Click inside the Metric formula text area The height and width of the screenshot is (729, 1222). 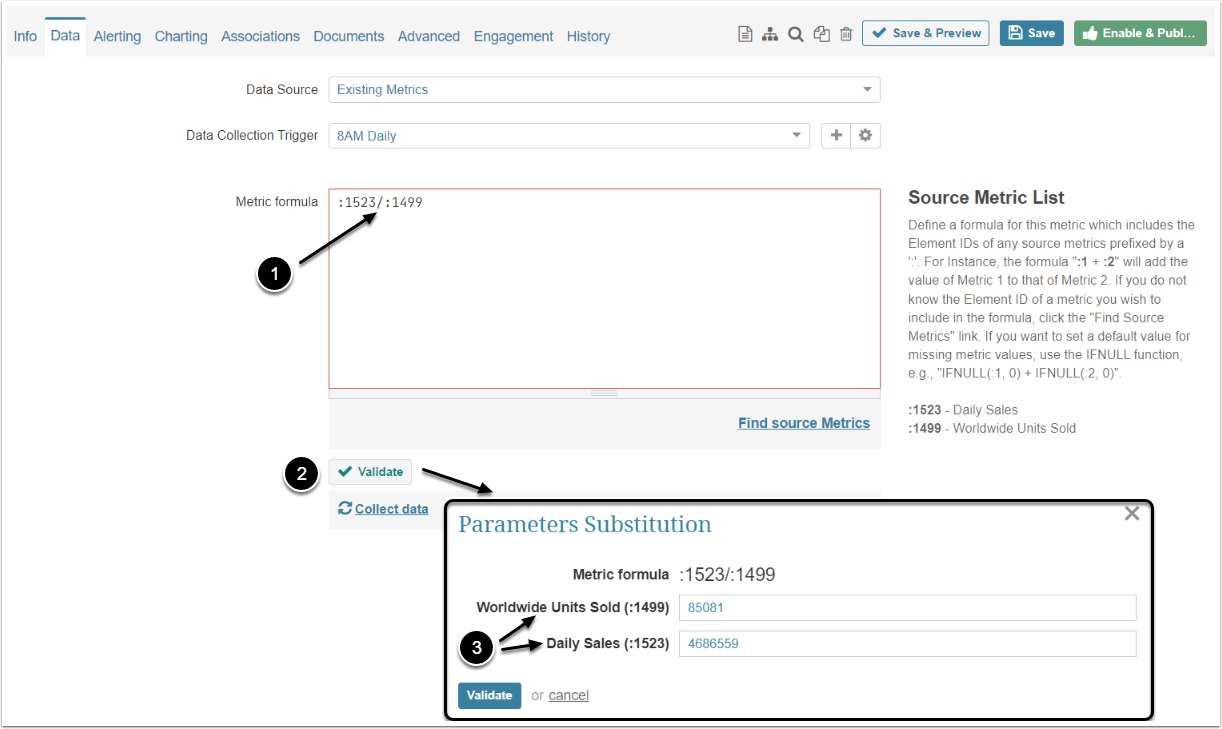coord(604,288)
